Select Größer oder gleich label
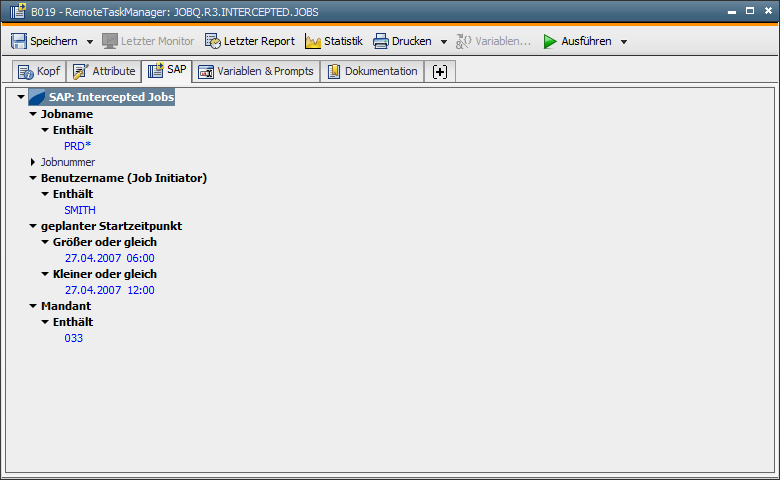The image size is (780, 480). click(105, 242)
